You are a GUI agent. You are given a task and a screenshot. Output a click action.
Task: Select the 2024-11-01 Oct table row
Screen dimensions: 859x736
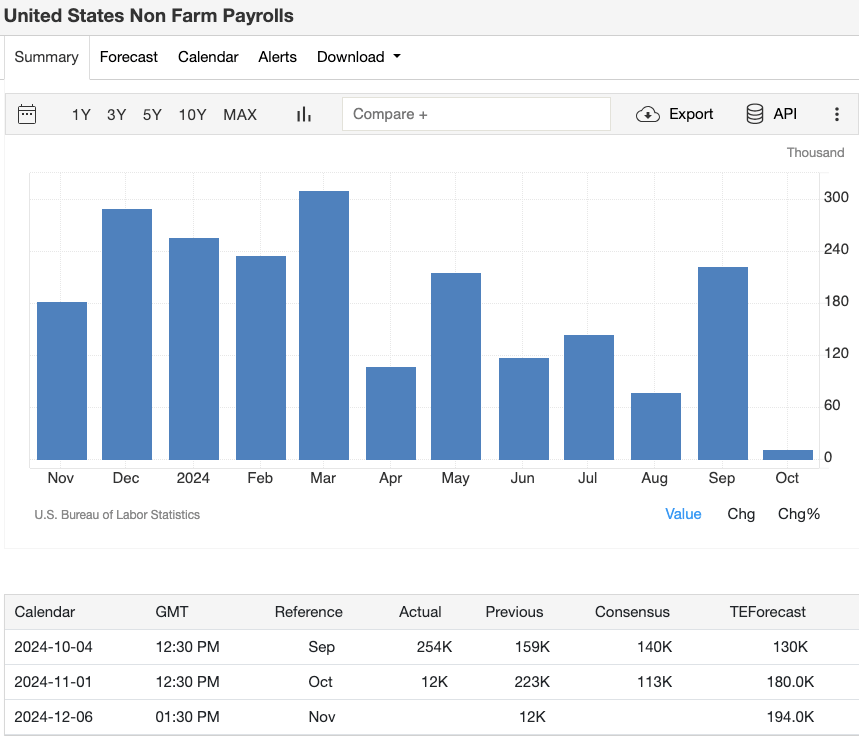430,682
